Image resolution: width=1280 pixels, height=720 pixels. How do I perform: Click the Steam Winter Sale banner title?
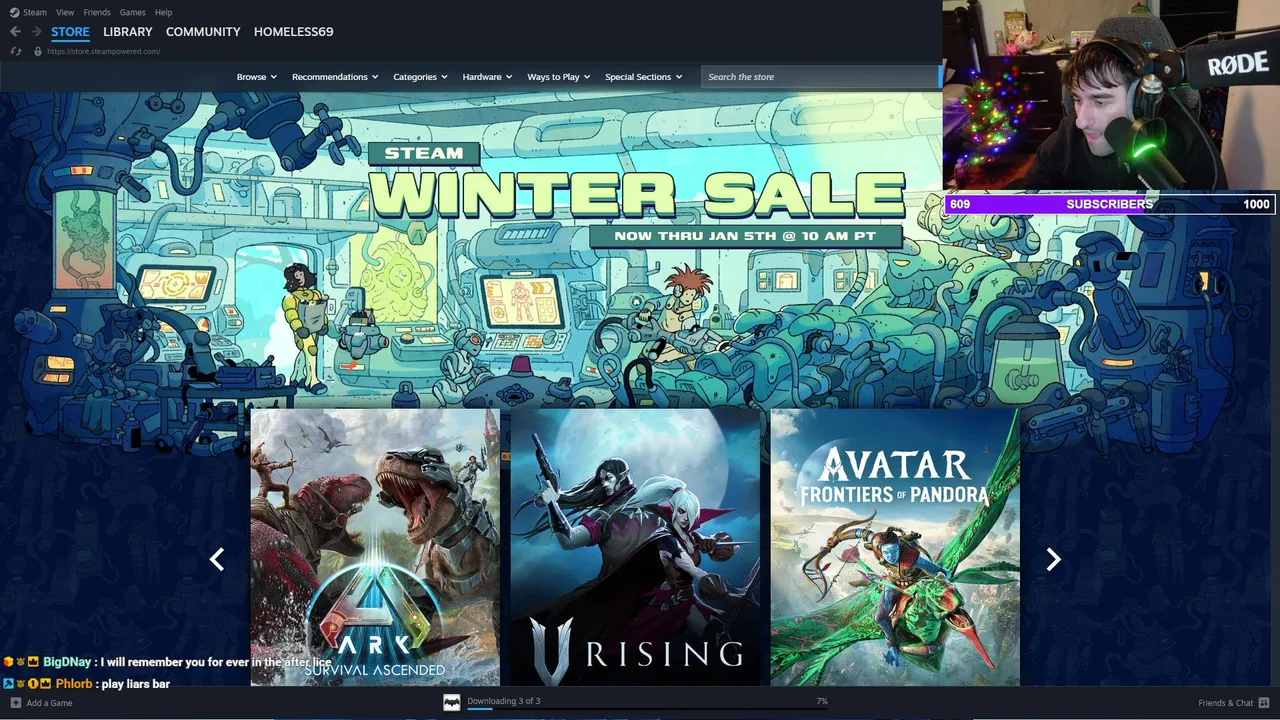637,180
